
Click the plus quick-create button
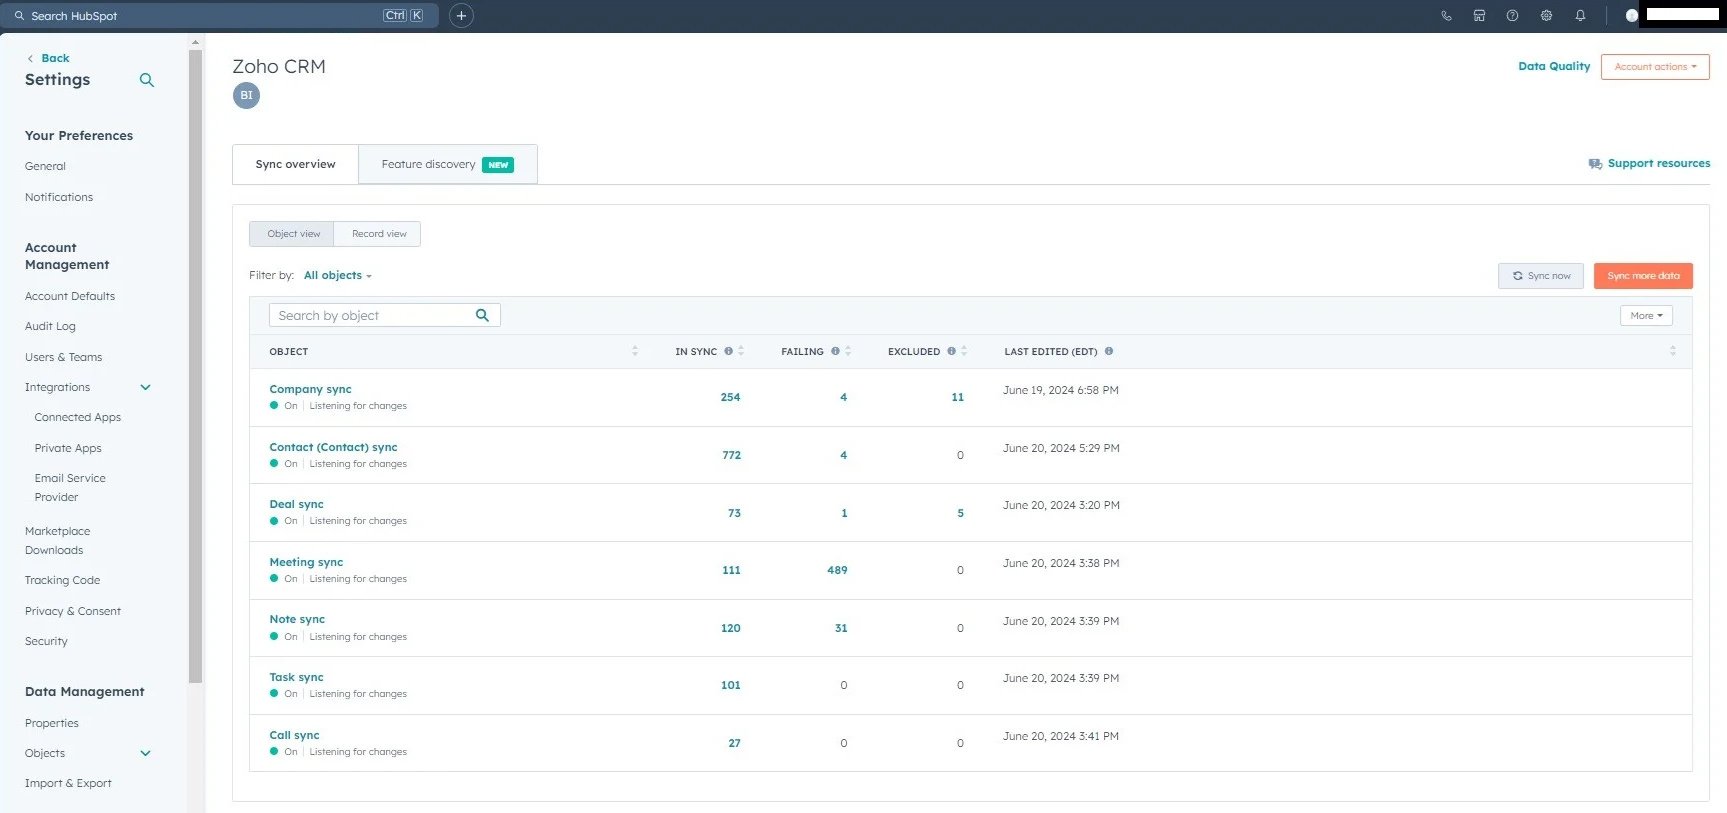(x=461, y=16)
